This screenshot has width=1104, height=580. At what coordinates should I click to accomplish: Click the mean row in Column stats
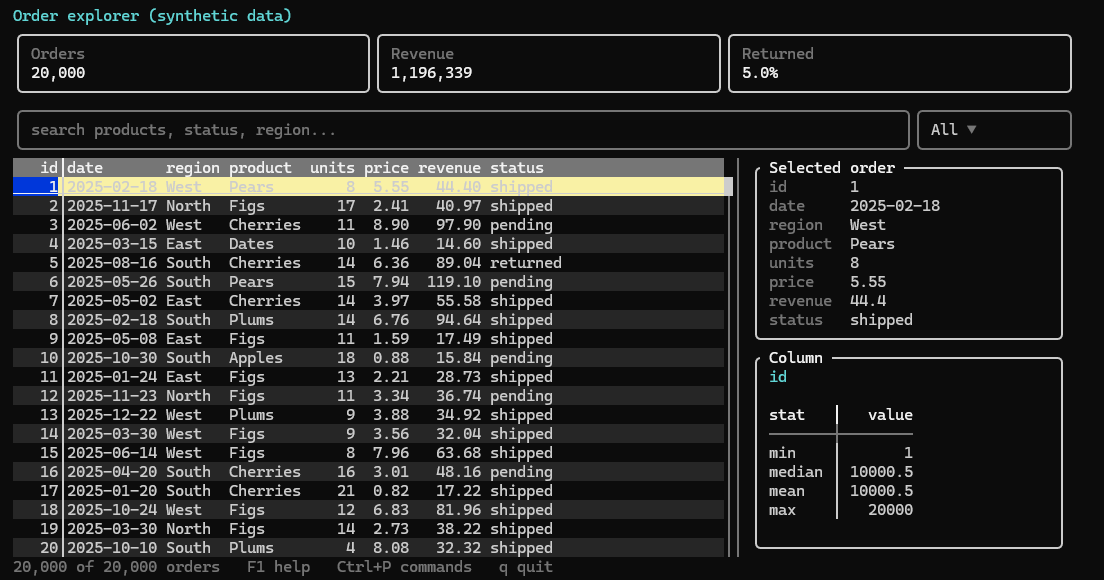[841, 491]
